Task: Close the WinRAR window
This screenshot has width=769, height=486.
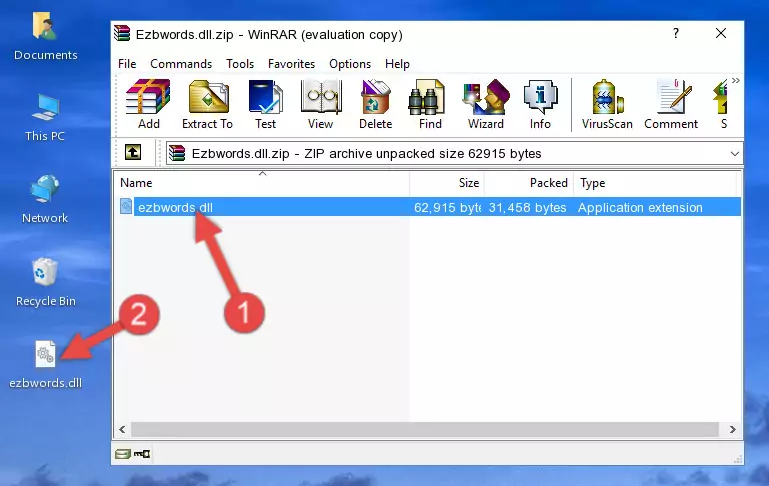Action: pos(720,33)
